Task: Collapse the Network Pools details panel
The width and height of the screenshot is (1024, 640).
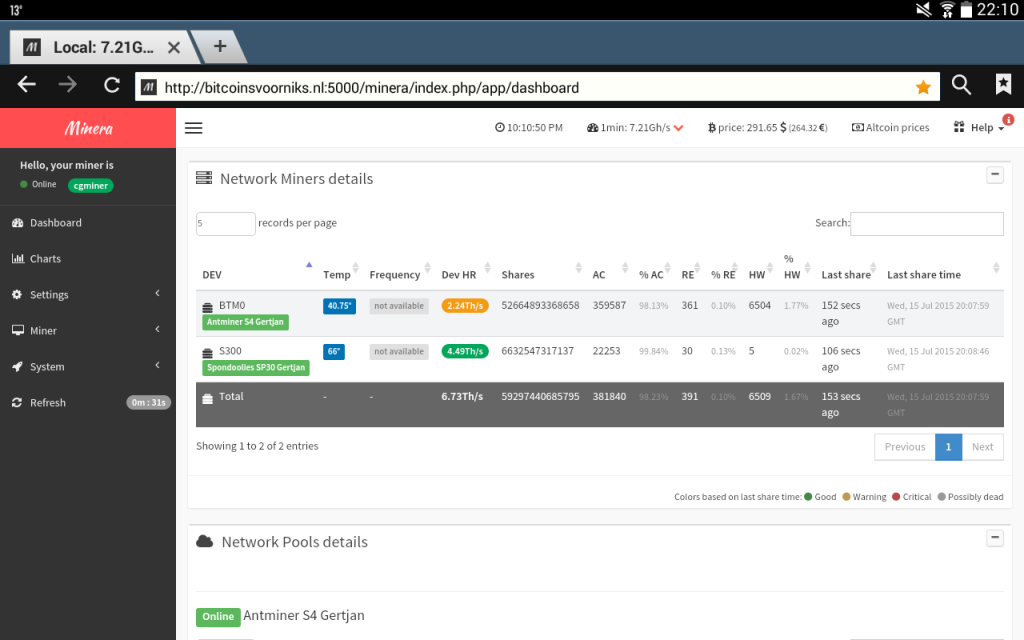Action: (994, 538)
